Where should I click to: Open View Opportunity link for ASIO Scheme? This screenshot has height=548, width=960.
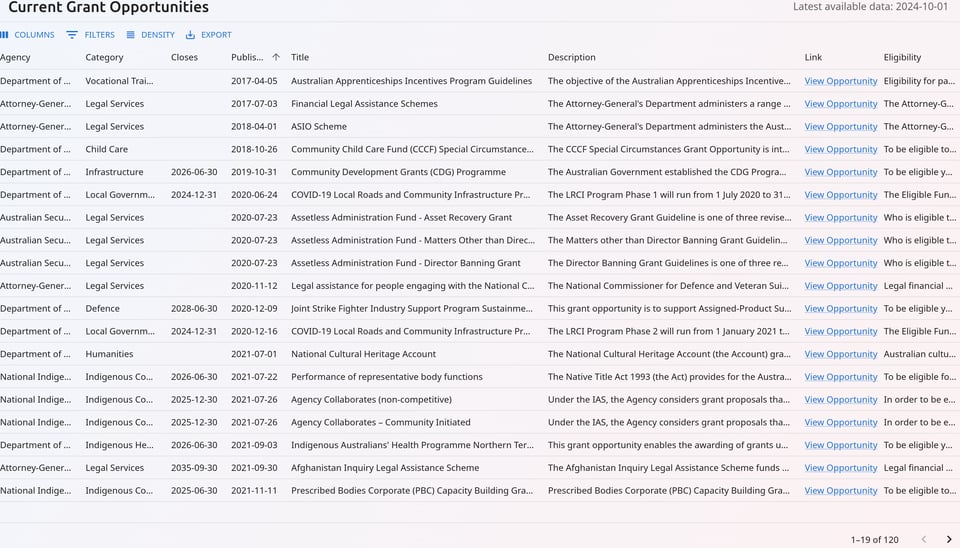tap(840, 127)
